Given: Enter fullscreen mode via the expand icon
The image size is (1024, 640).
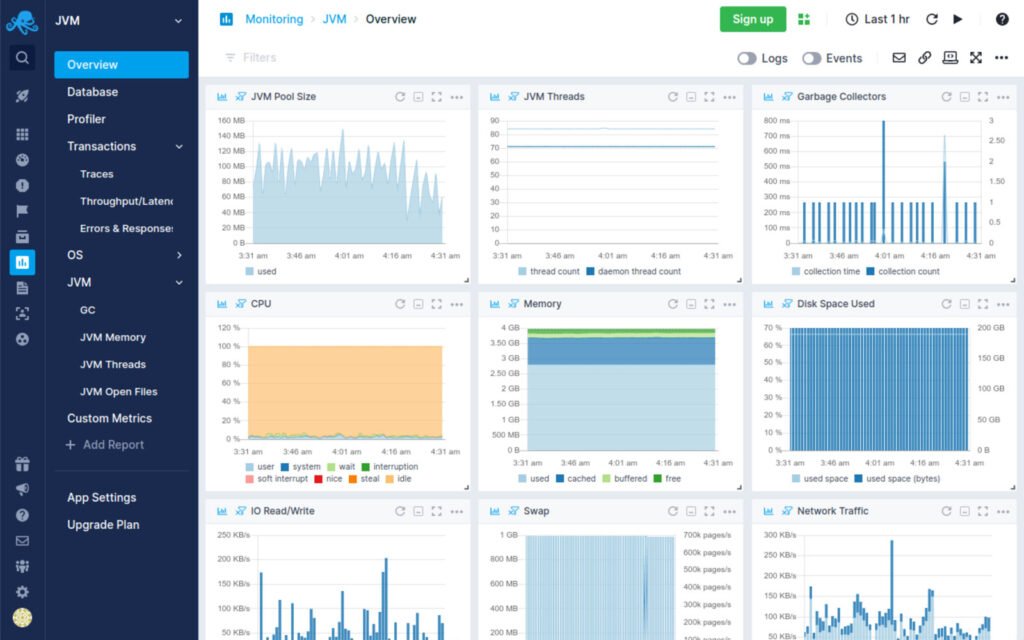Looking at the screenshot, I should [x=976, y=58].
